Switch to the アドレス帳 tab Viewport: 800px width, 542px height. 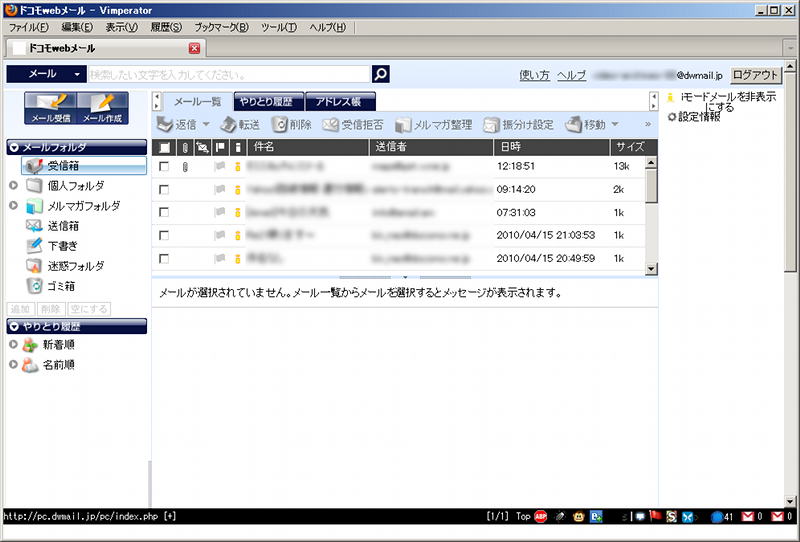340,102
